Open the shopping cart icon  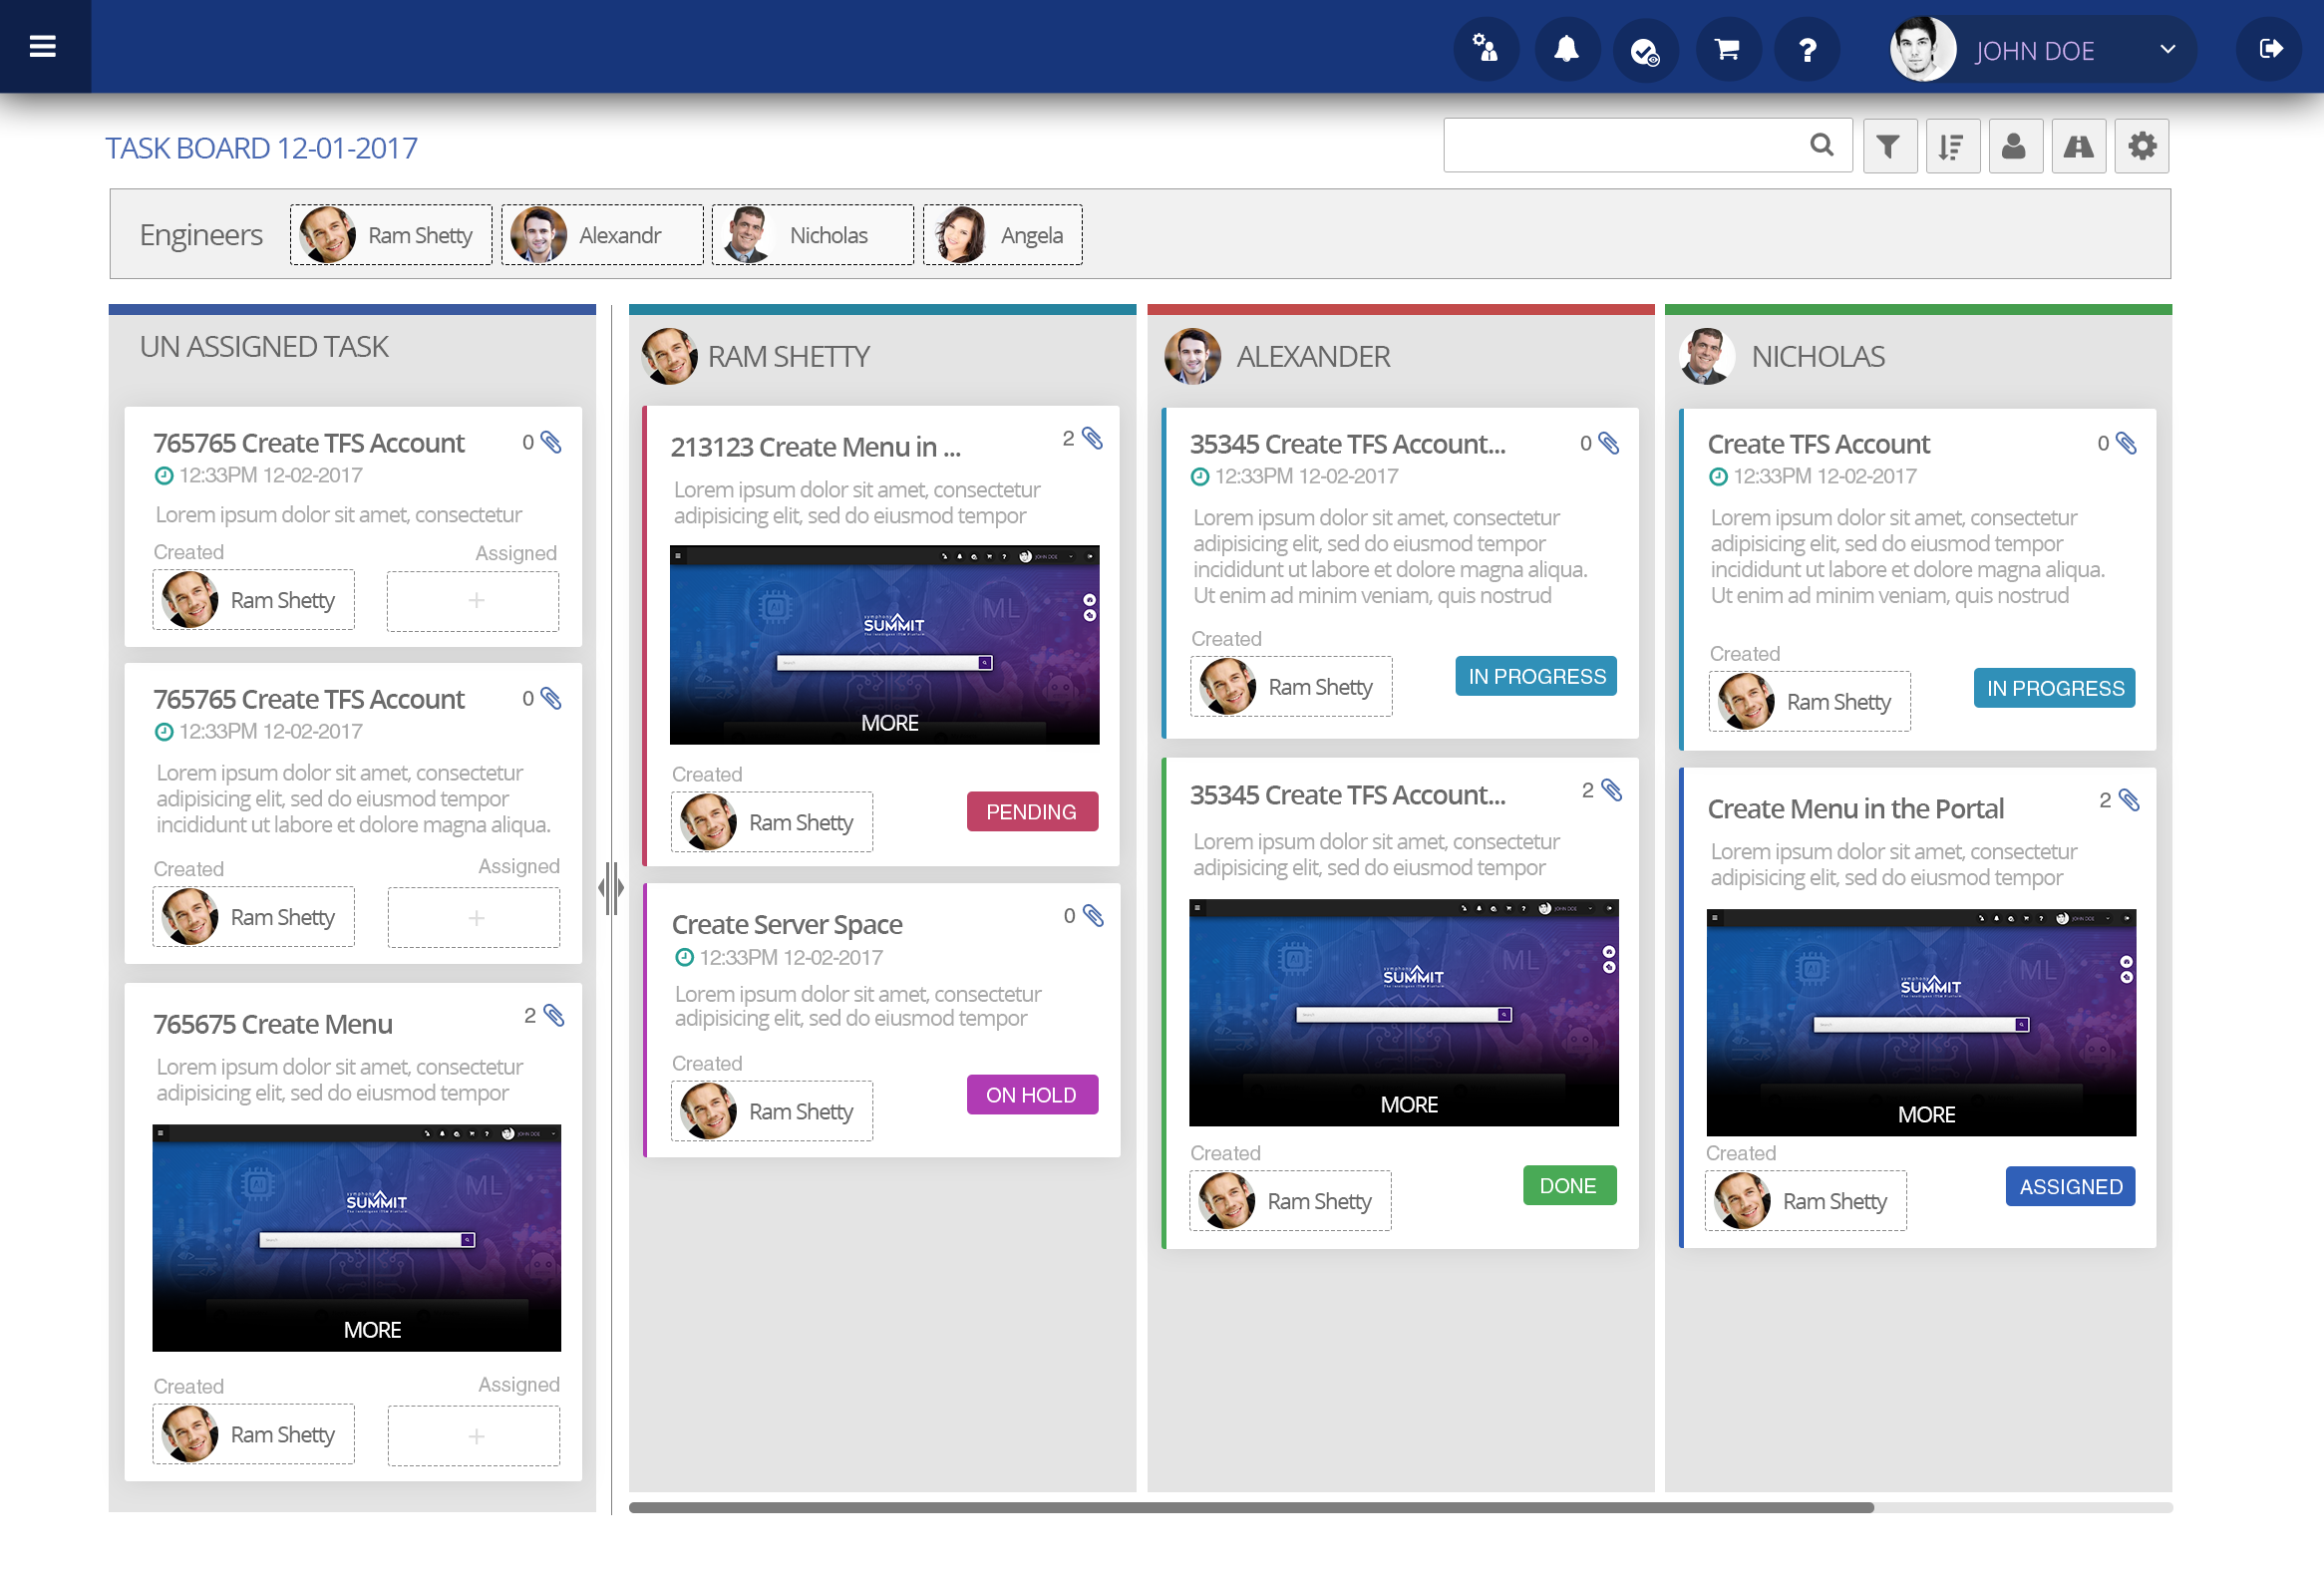click(1727, 49)
